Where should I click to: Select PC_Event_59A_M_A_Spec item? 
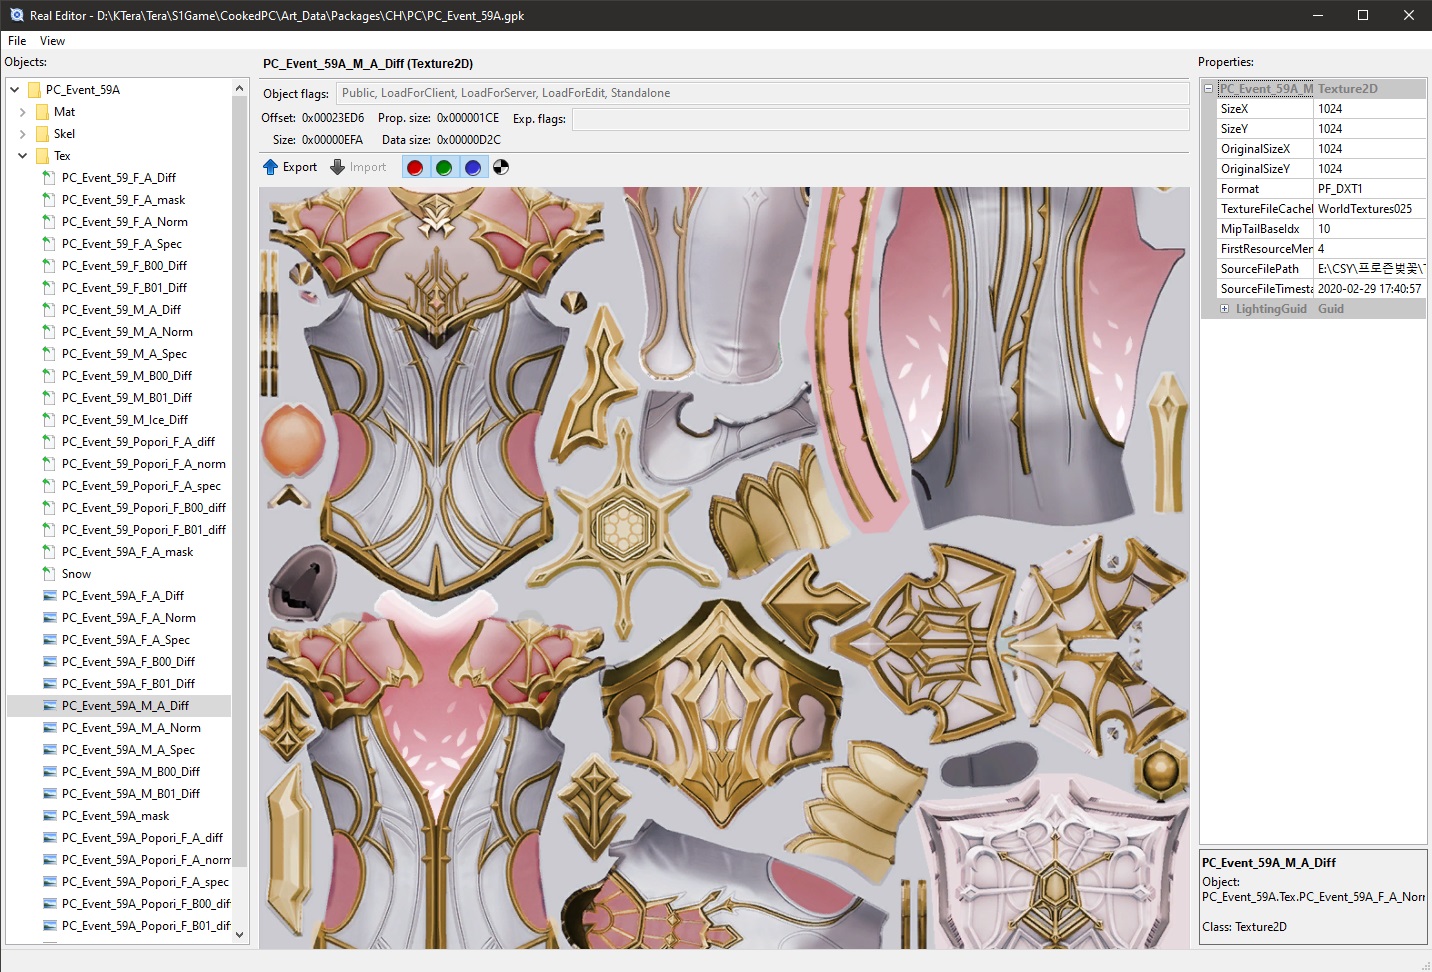[128, 750]
